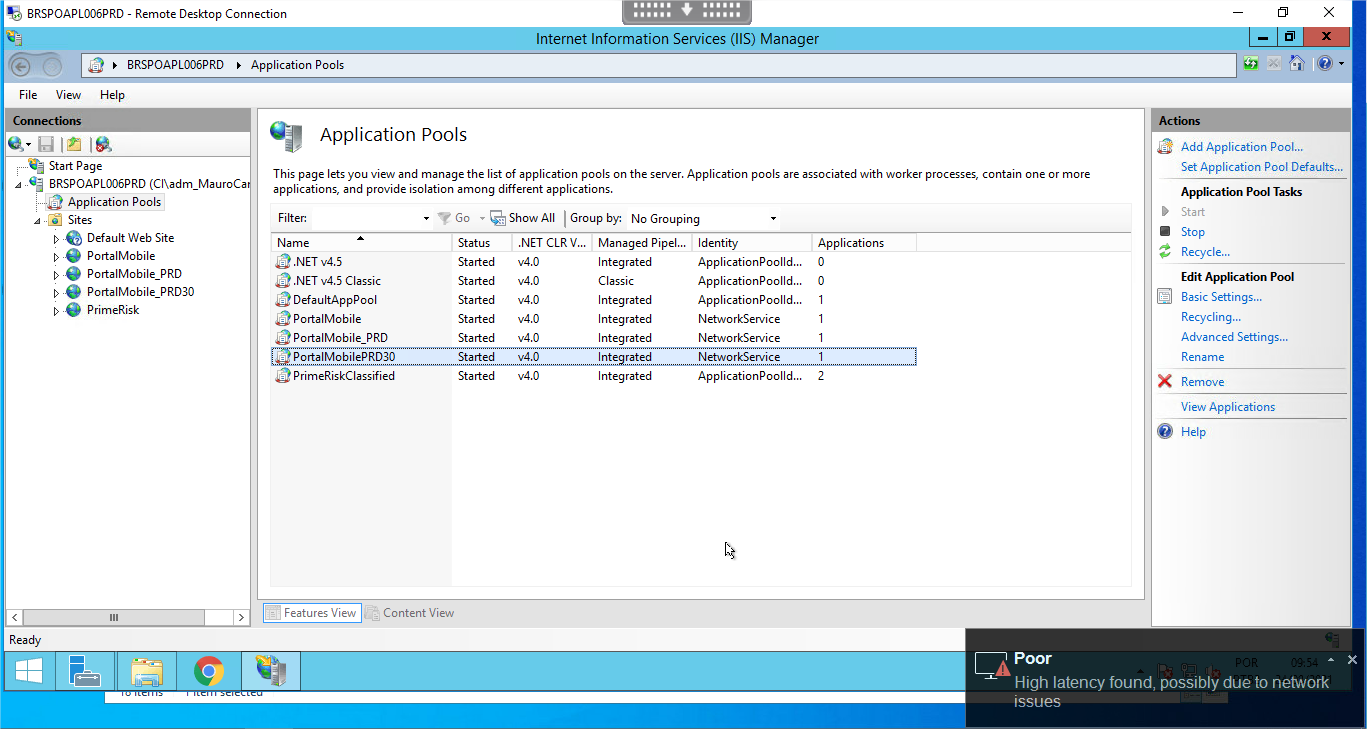Switch to the Features View tab
The width and height of the screenshot is (1367, 729).
(311, 613)
